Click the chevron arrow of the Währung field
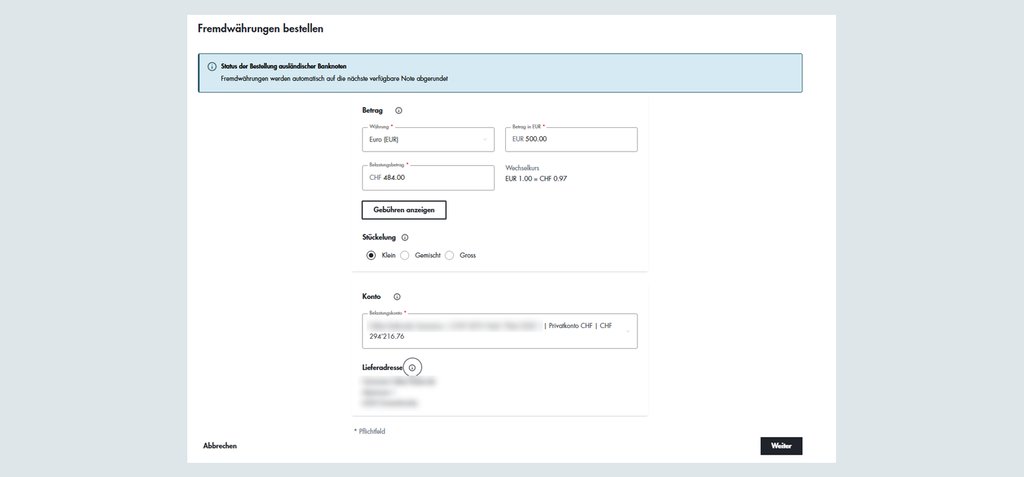The height and width of the screenshot is (477, 1024). tap(486, 140)
